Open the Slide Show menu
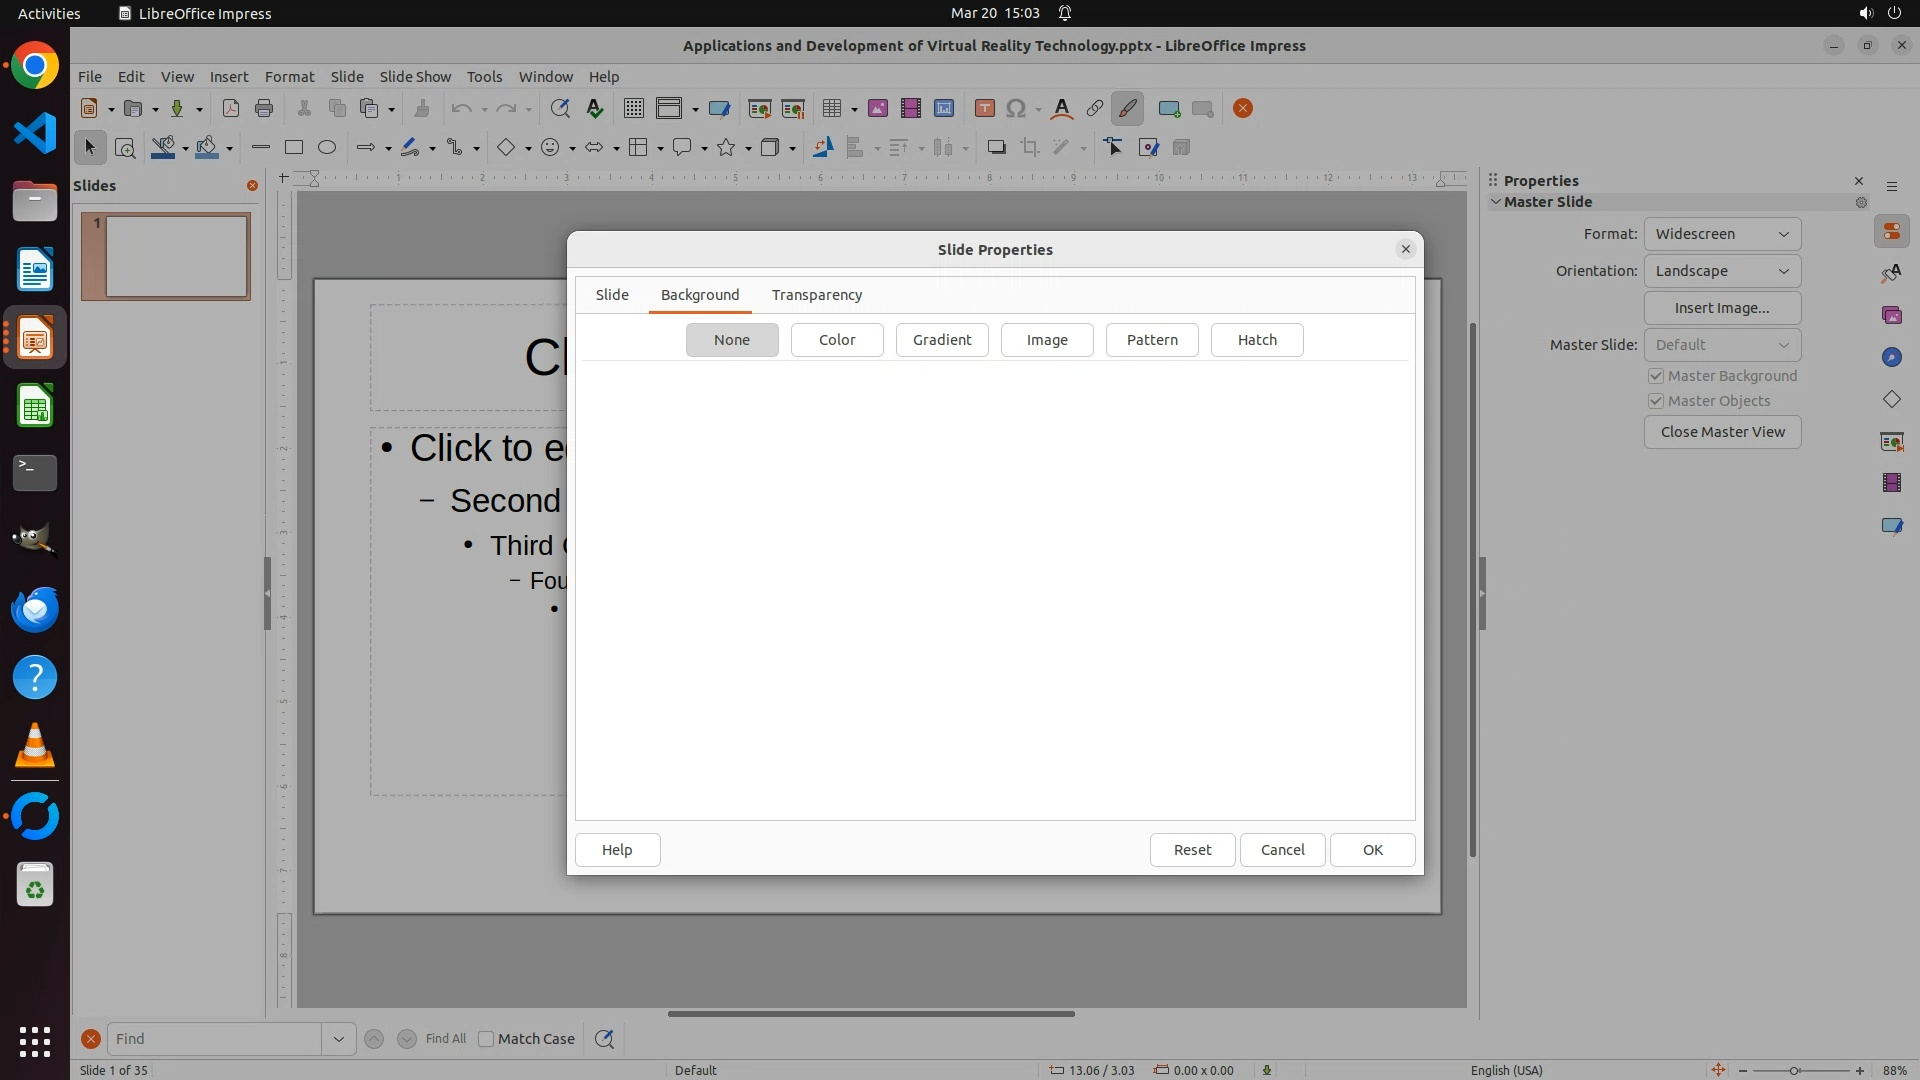This screenshot has width=1920, height=1080. point(415,77)
